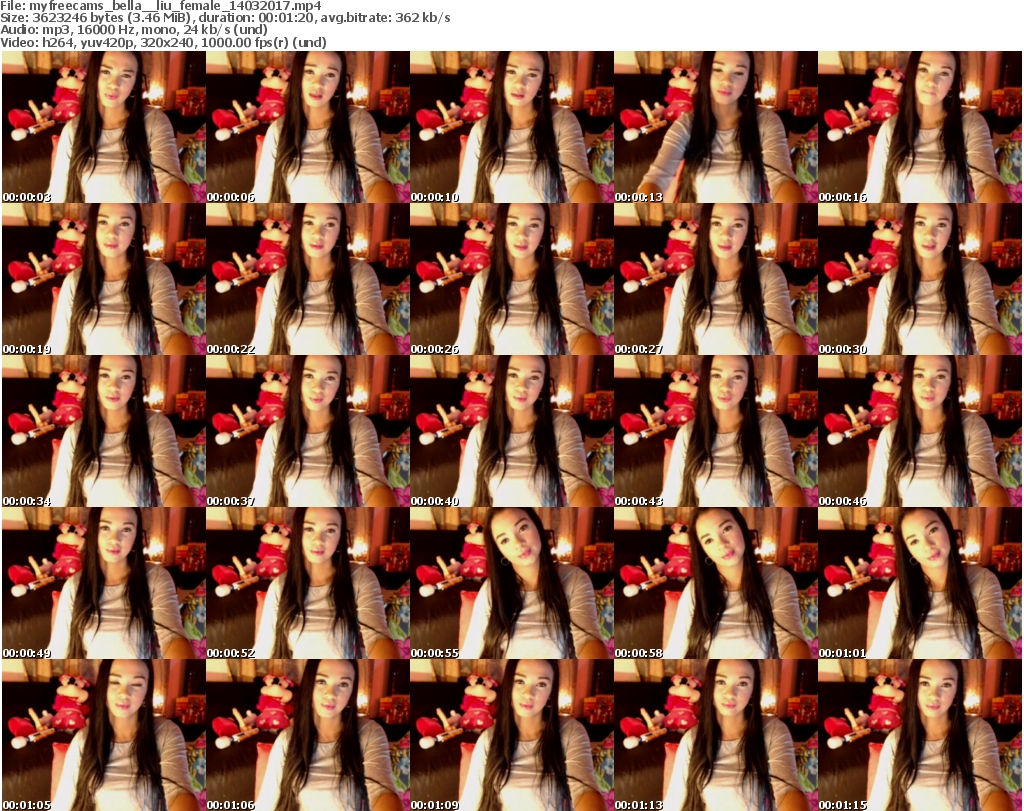Open the frame thumbnail stamped 00:00:55
Viewport: 1024px width, 811px height.
[512, 583]
